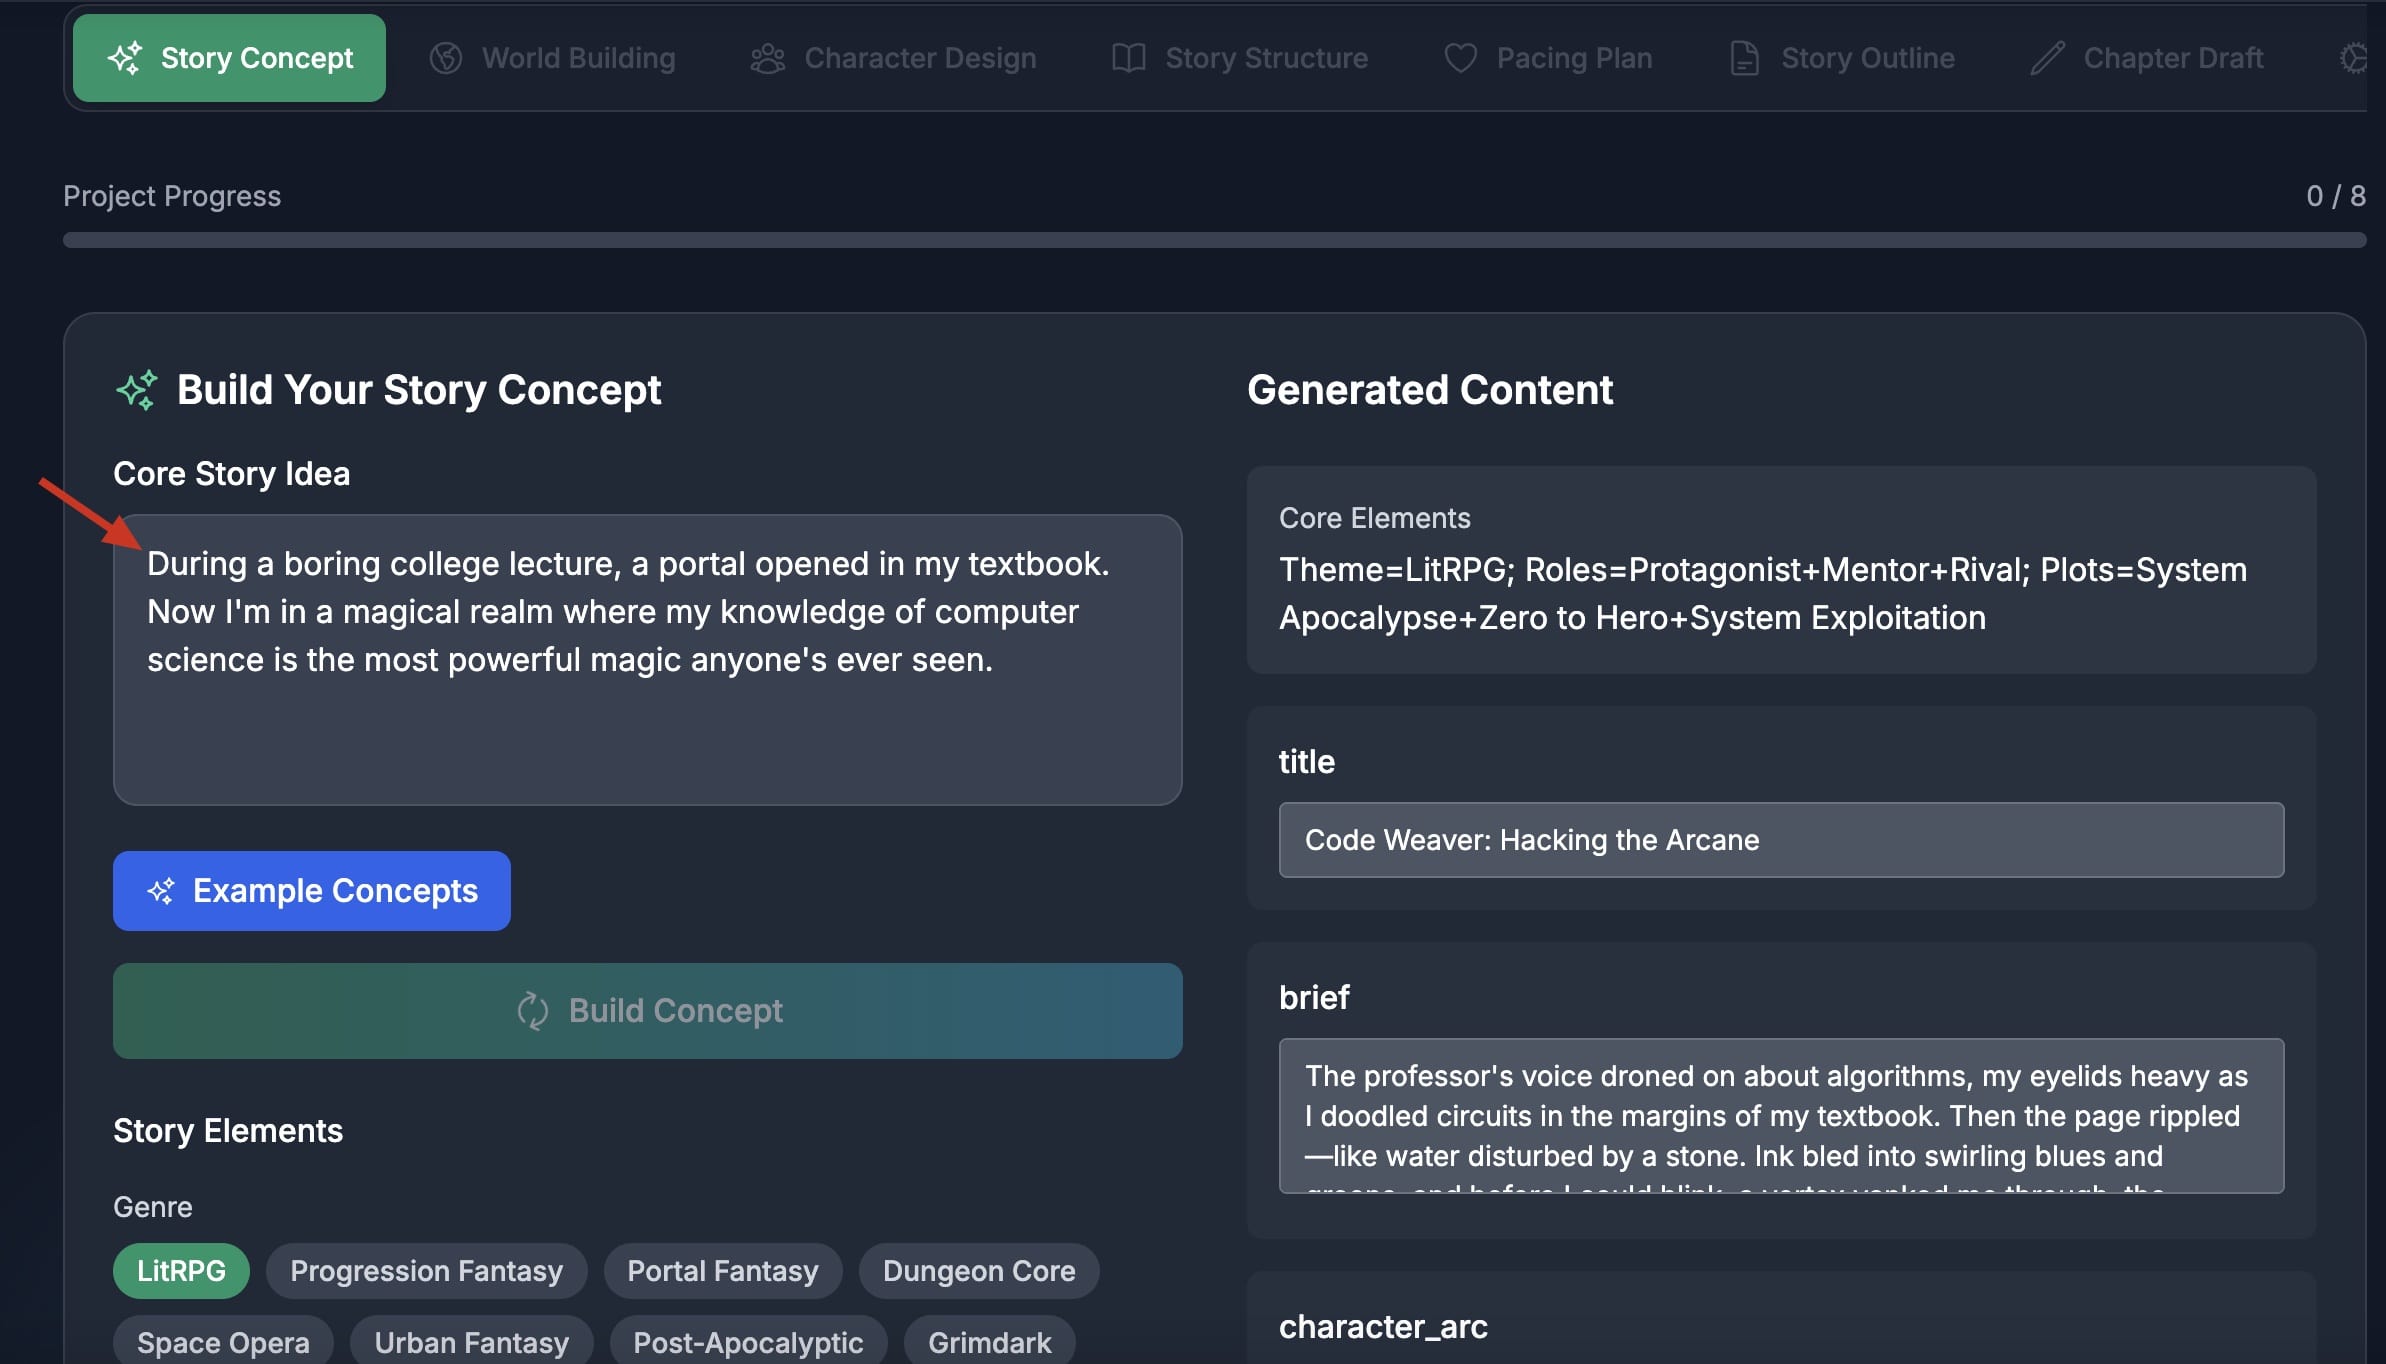Select the Progression Fantasy genre chip

[426, 1271]
